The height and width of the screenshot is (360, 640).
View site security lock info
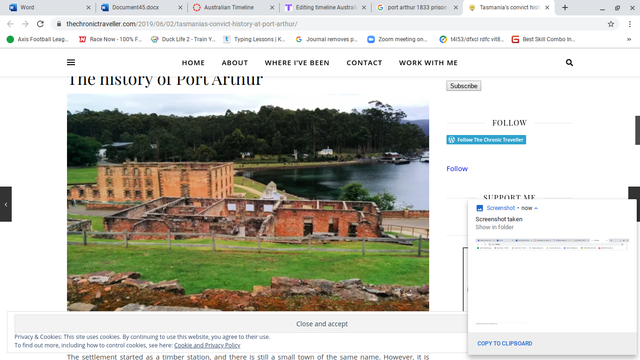pyautogui.click(x=59, y=24)
